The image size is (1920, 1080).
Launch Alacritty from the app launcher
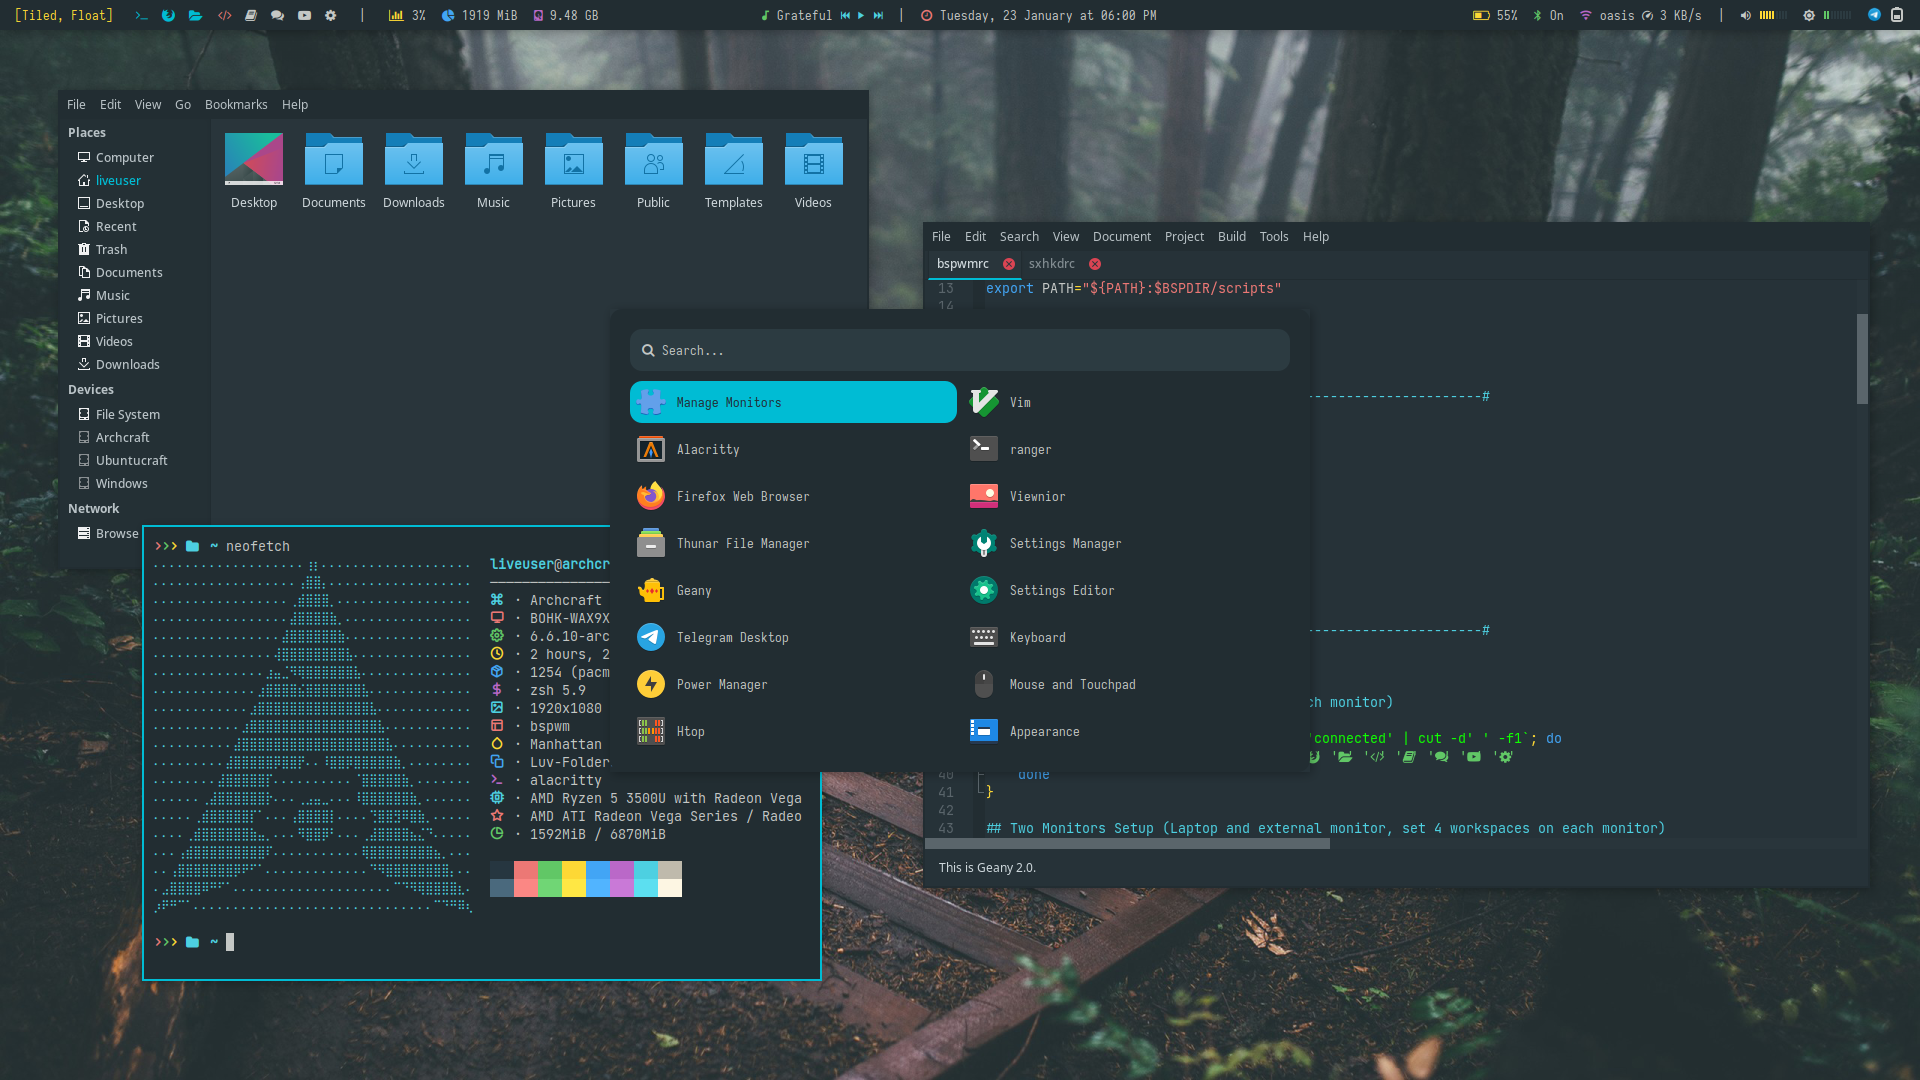(708, 450)
